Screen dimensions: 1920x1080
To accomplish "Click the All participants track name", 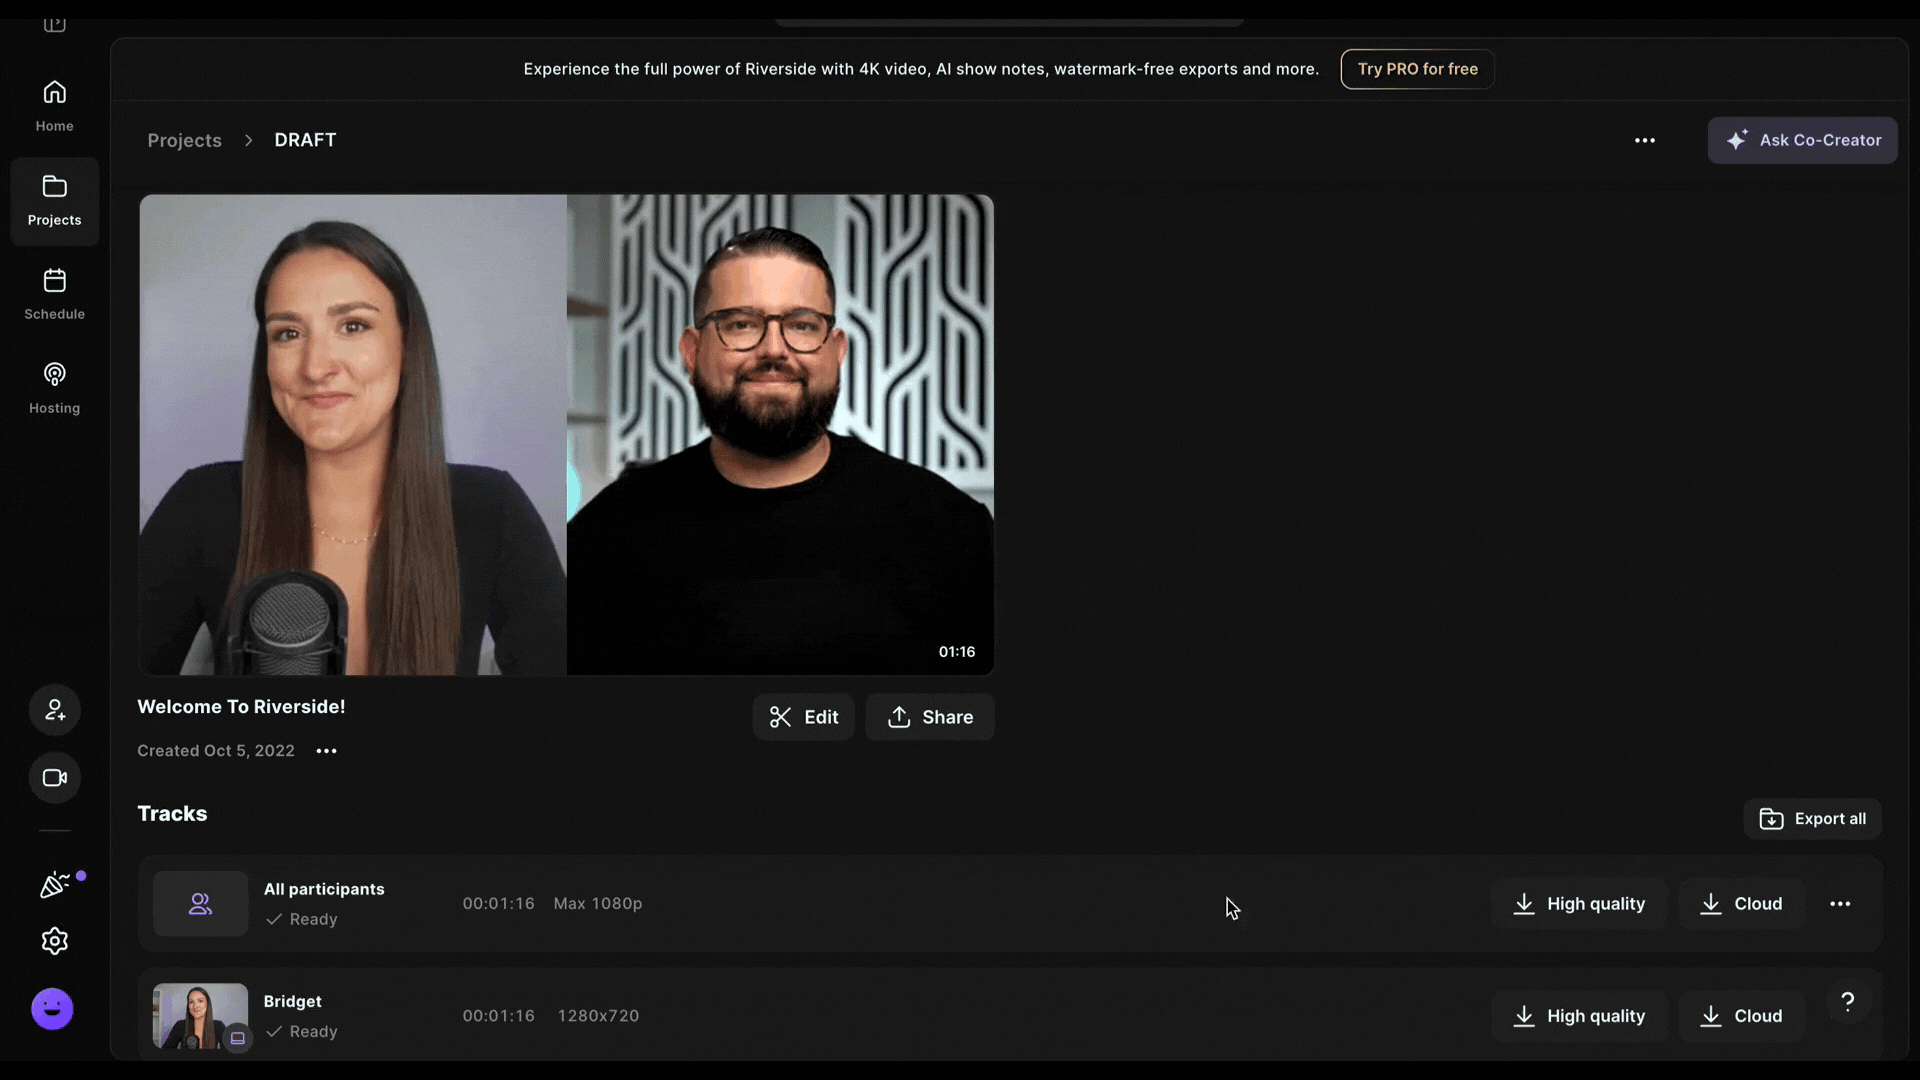I will (324, 889).
